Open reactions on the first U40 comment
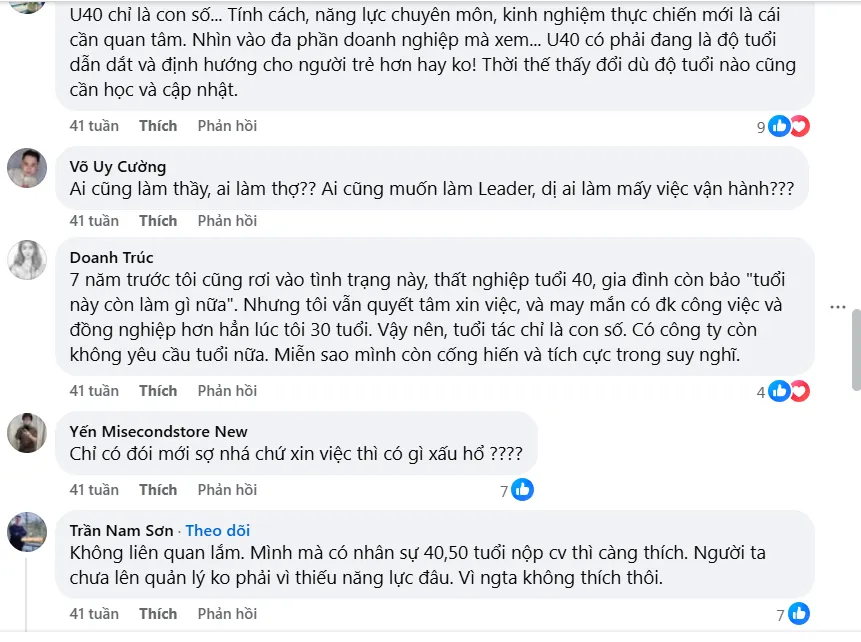Image resolution: width=861 pixels, height=642 pixels. point(789,126)
